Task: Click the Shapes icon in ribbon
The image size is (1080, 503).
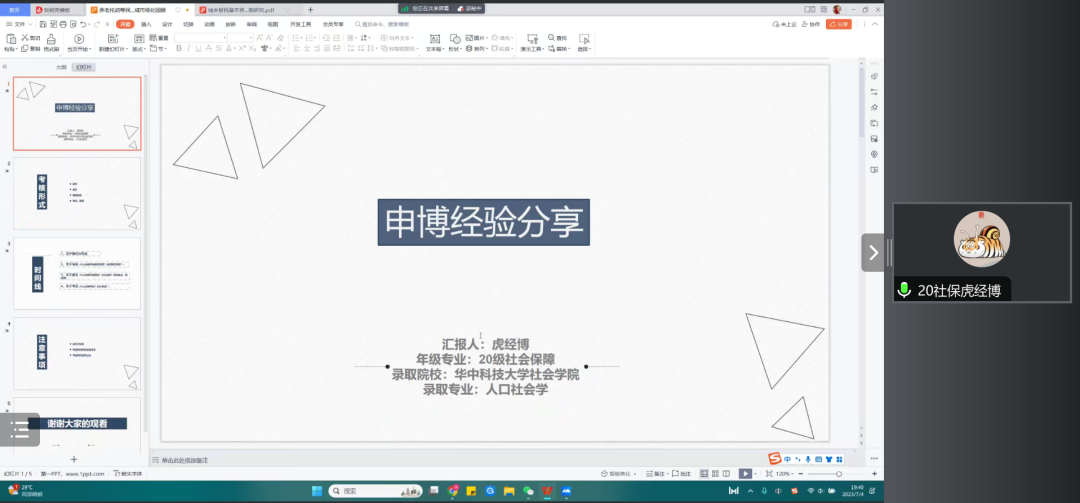Action: click(x=455, y=40)
